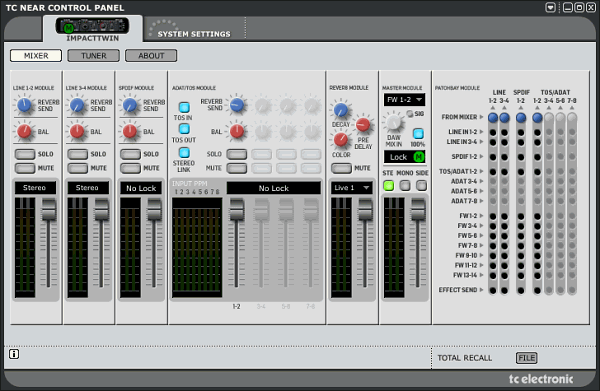Open the info icon at bottom left
The image size is (600, 391).
[14, 354]
